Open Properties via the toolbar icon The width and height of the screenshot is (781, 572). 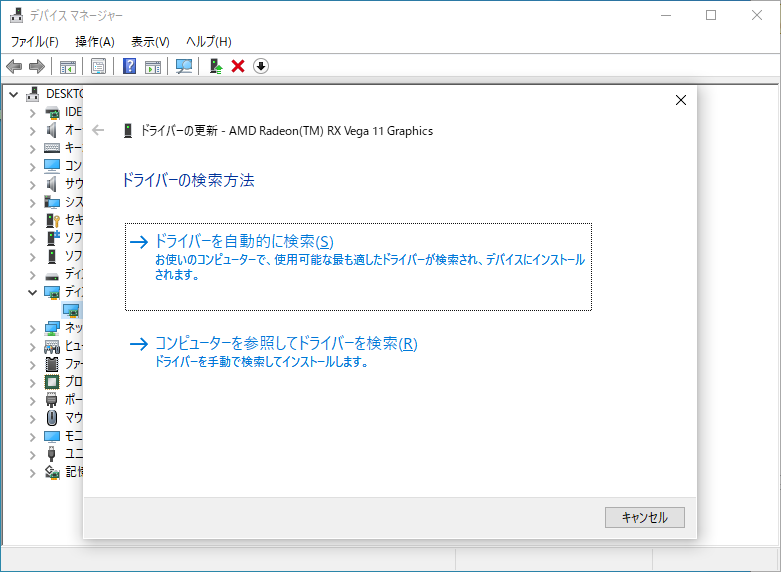99,66
